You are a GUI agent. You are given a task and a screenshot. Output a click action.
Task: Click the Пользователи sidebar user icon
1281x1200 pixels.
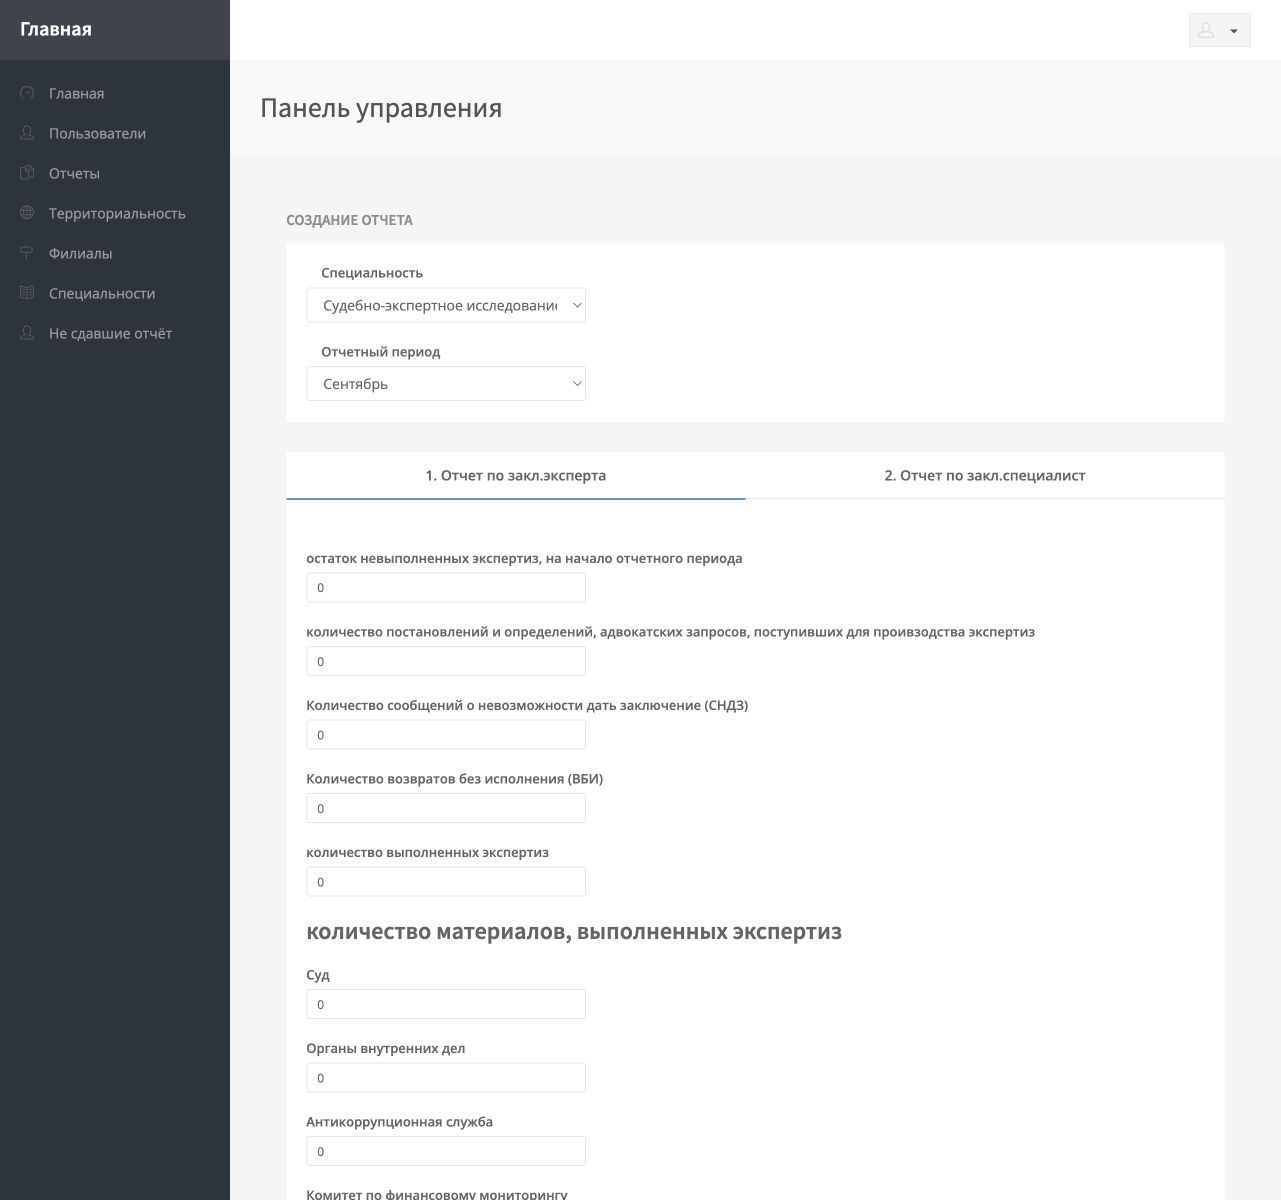click(27, 133)
